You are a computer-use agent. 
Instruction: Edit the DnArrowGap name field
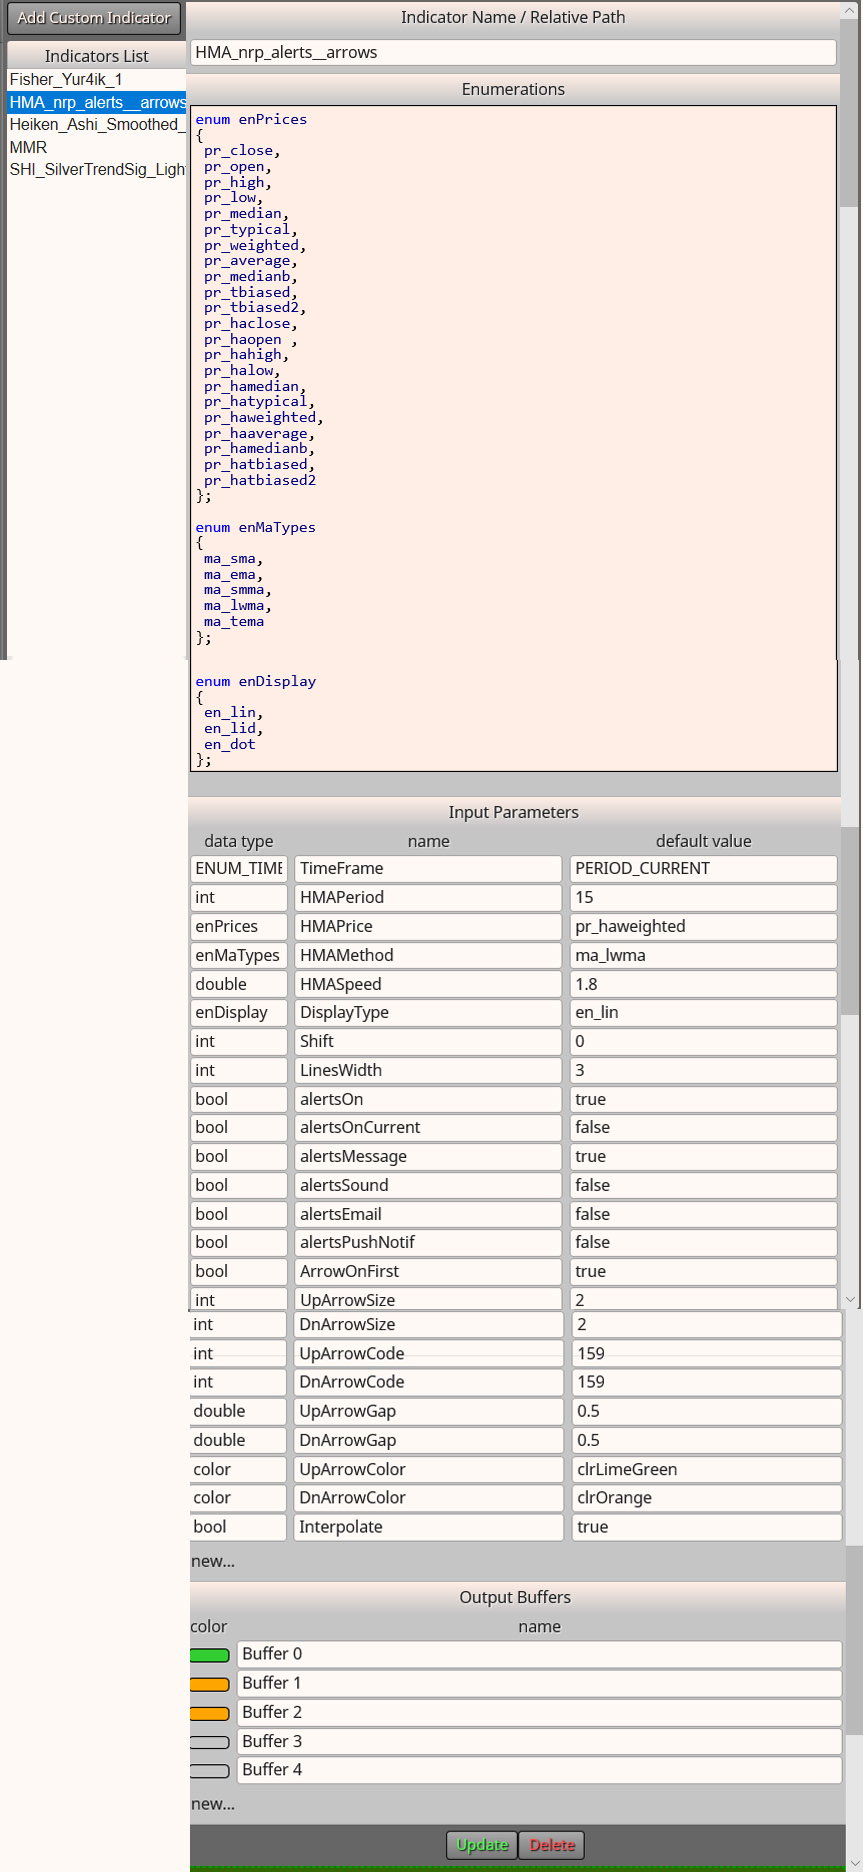pyautogui.click(x=429, y=1440)
